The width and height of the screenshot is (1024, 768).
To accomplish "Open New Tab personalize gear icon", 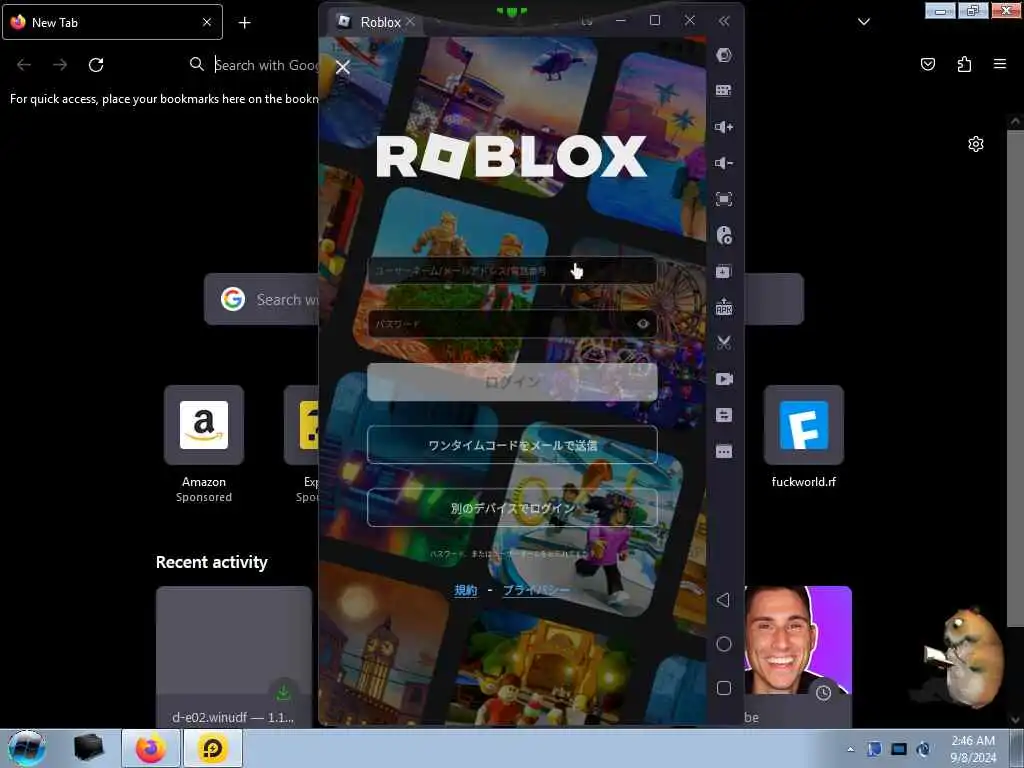I will pos(976,144).
